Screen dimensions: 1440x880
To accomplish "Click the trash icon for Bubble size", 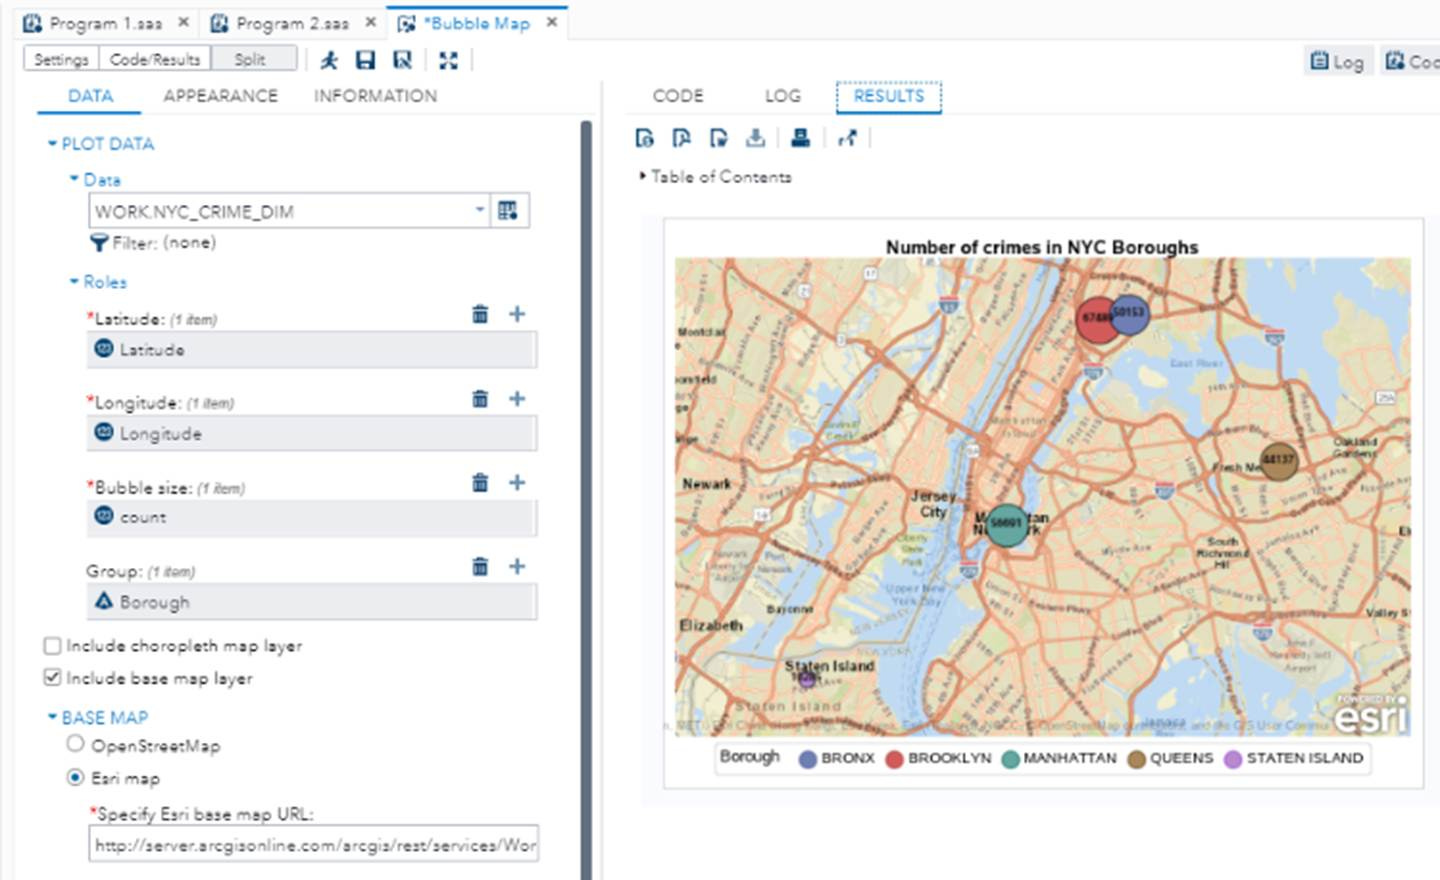I will coord(480,482).
